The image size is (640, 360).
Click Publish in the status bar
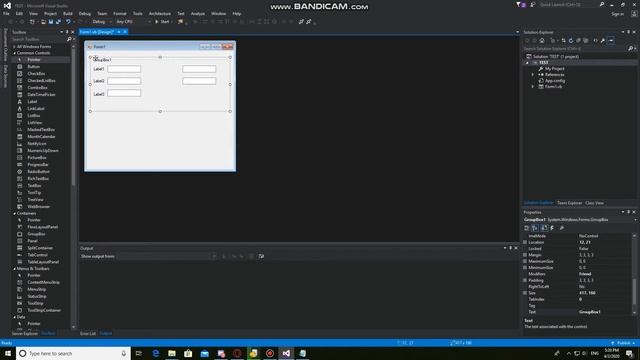tap(623, 343)
